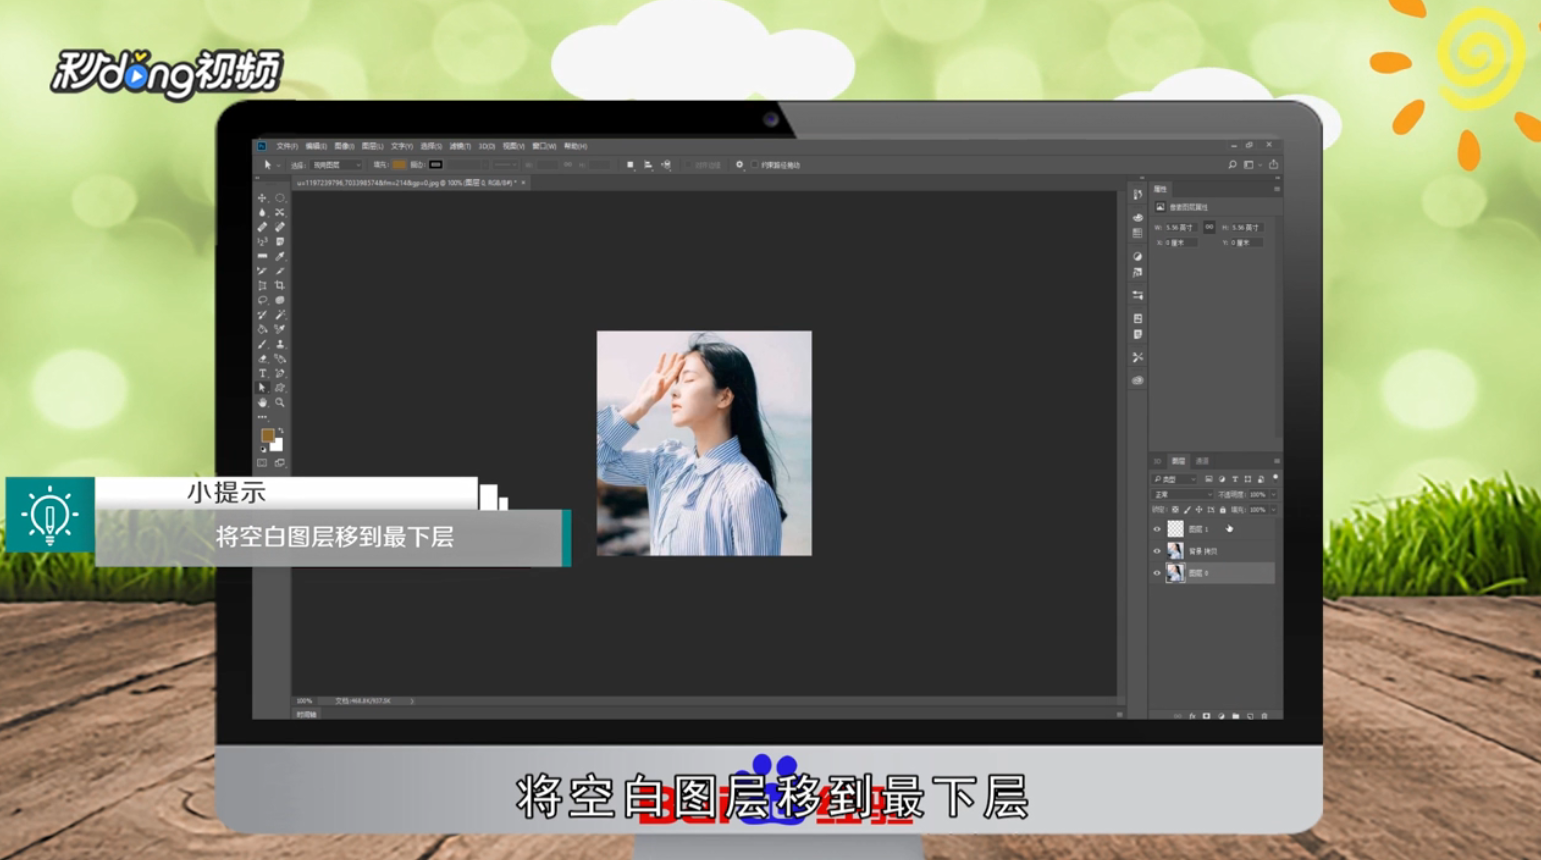Toggle the layer filter on/off switch

[x=1275, y=478]
